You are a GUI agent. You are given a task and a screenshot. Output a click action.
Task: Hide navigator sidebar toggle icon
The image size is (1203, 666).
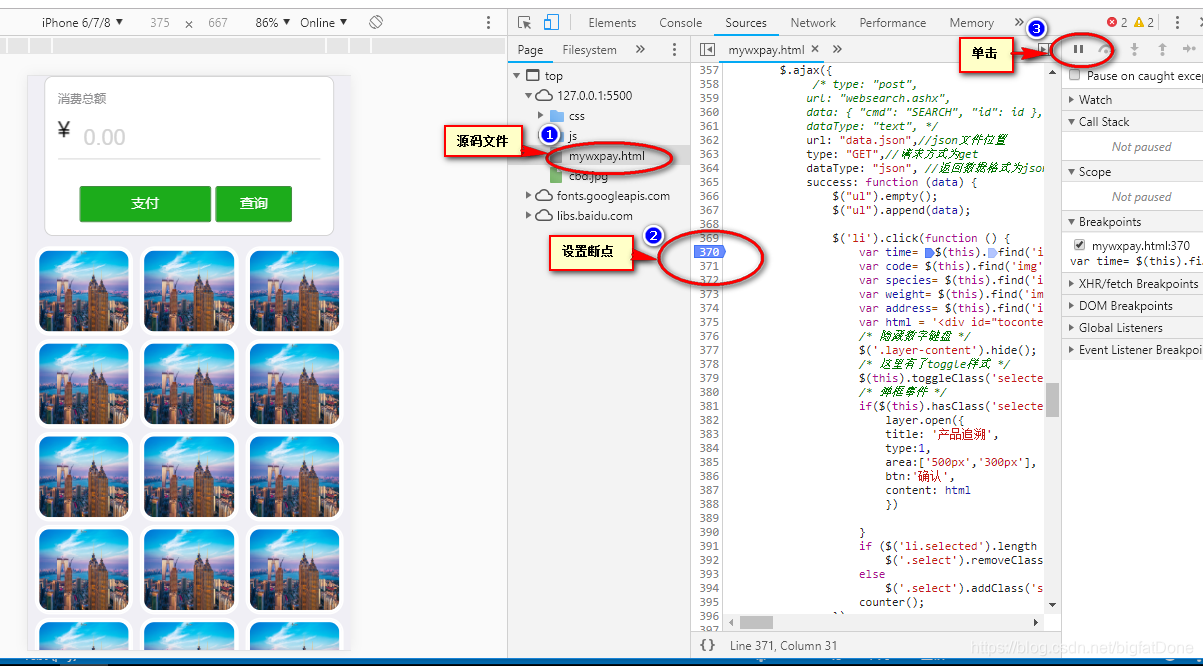coord(707,49)
